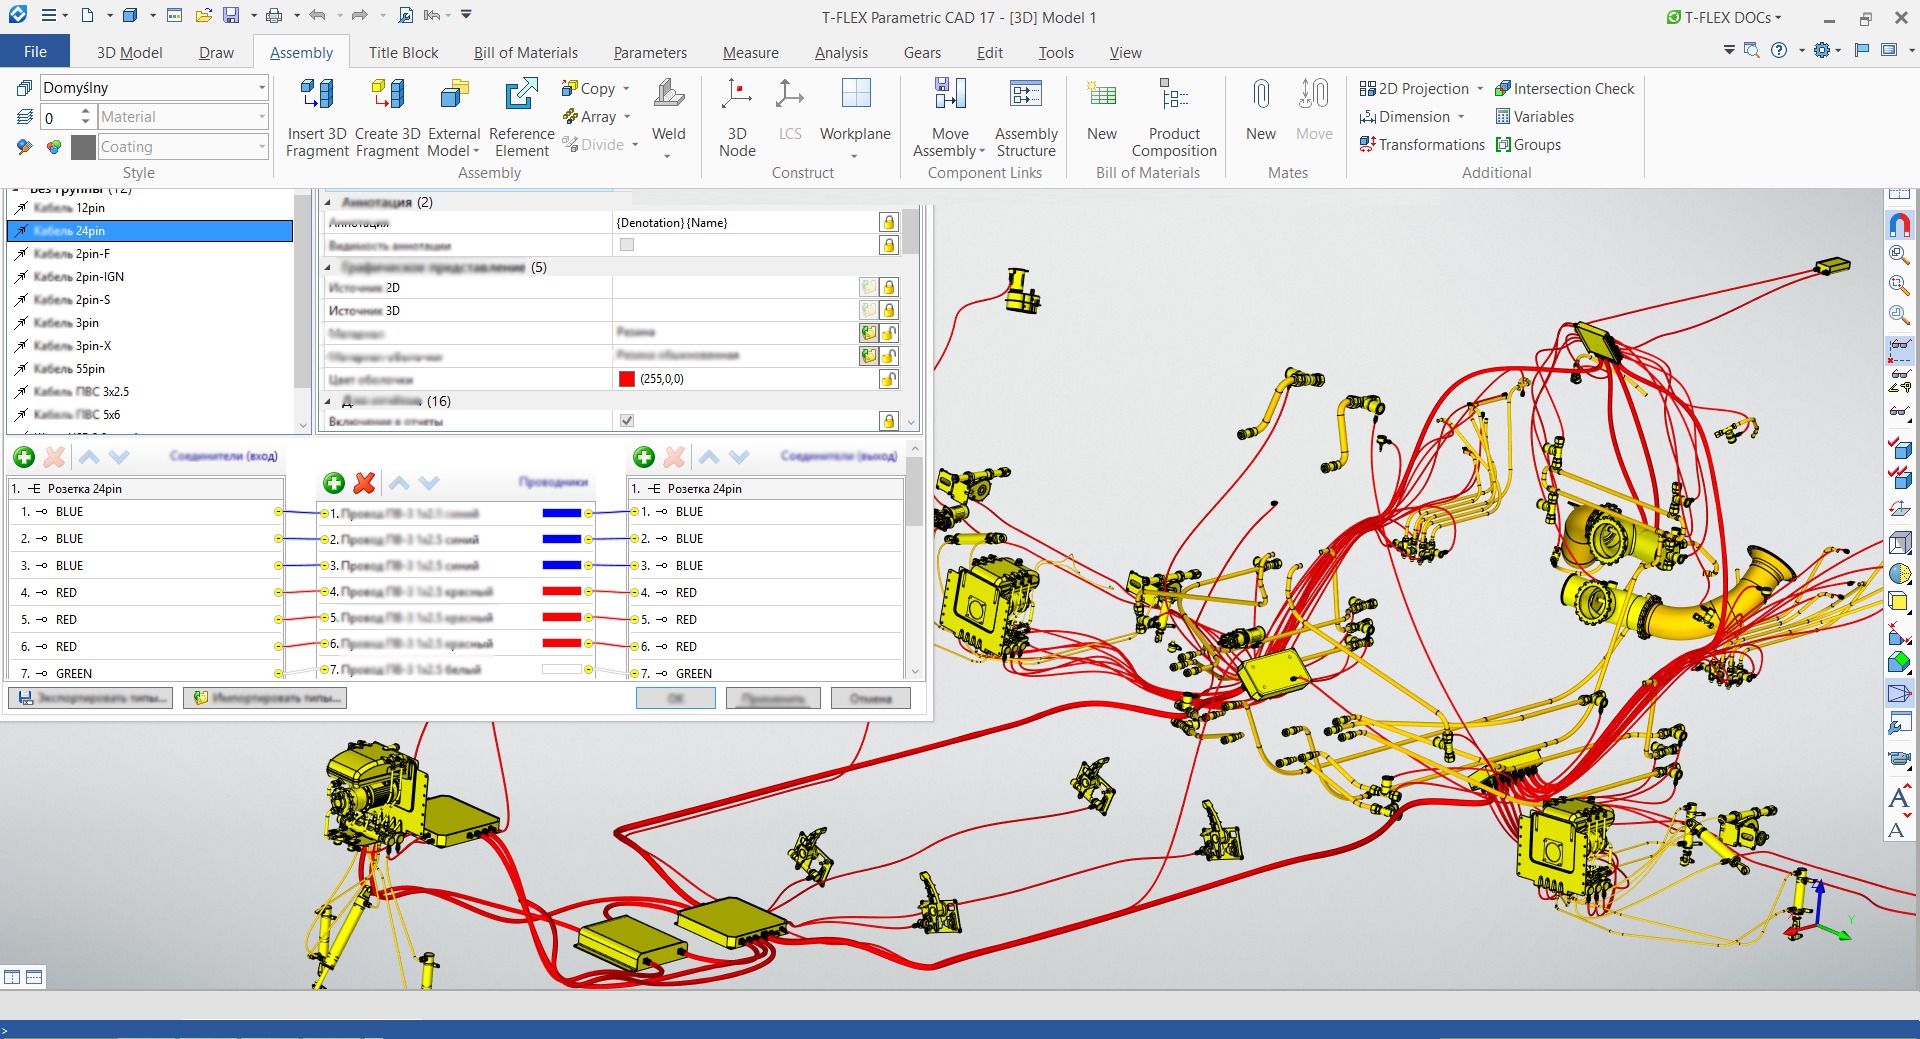The image size is (1920, 1039).
Task: Toggle lock on Источник 2D row
Action: pyautogui.click(x=888, y=287)
